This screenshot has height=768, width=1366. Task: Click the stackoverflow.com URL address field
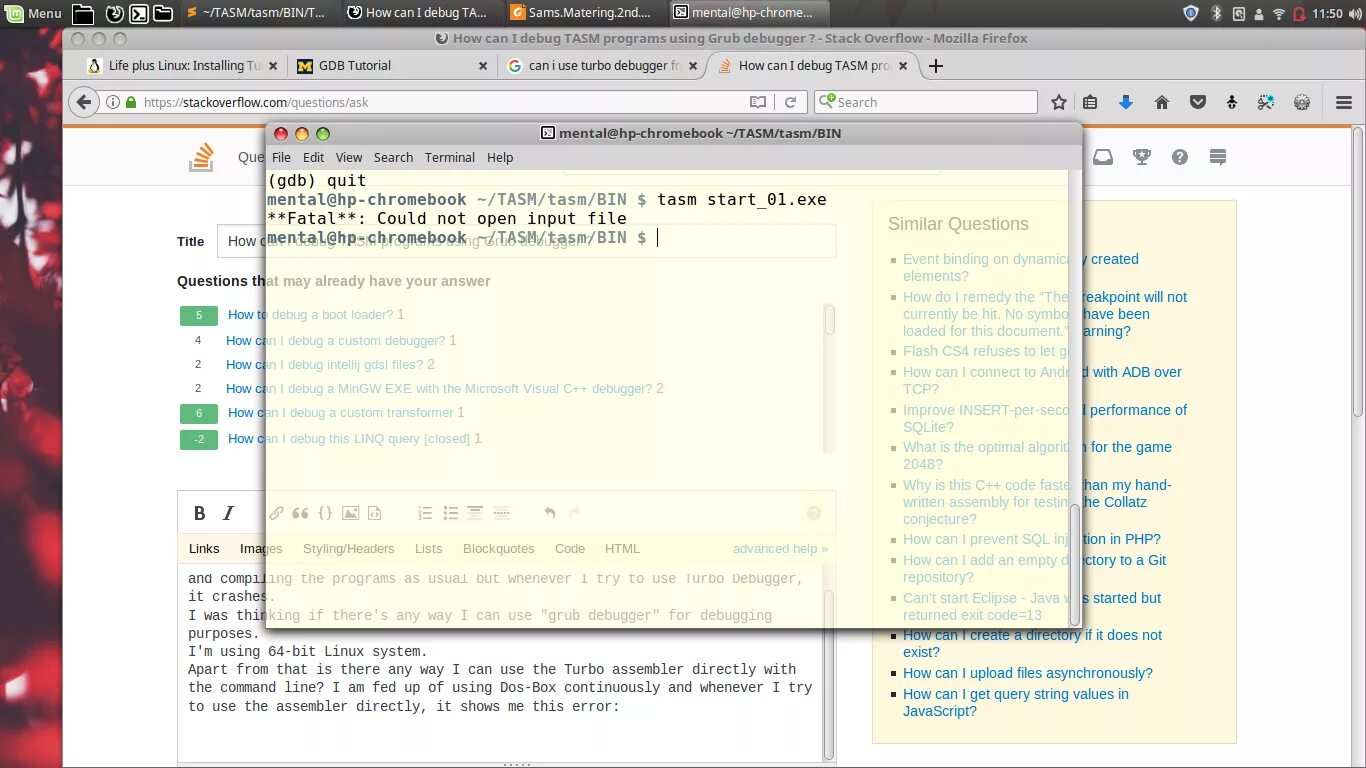[x=440, y=102]
